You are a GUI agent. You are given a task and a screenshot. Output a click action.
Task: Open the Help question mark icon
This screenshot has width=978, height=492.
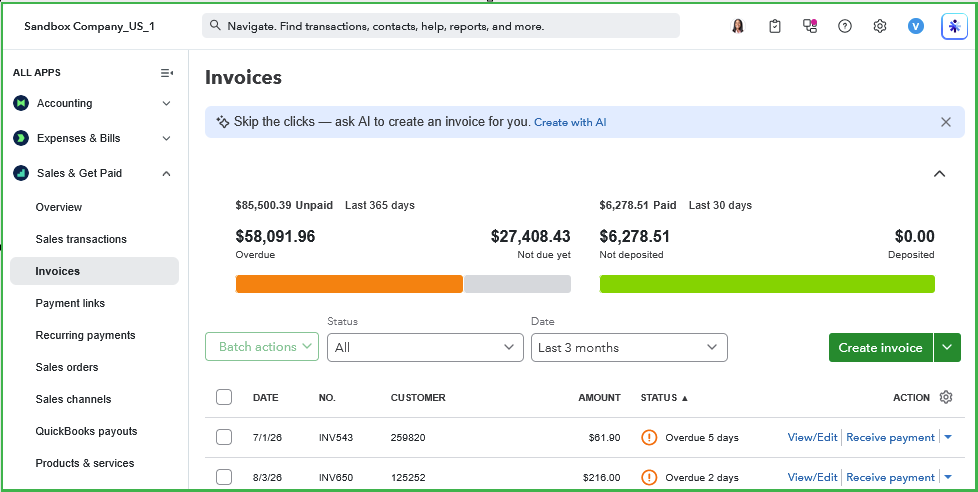[845, 26]
